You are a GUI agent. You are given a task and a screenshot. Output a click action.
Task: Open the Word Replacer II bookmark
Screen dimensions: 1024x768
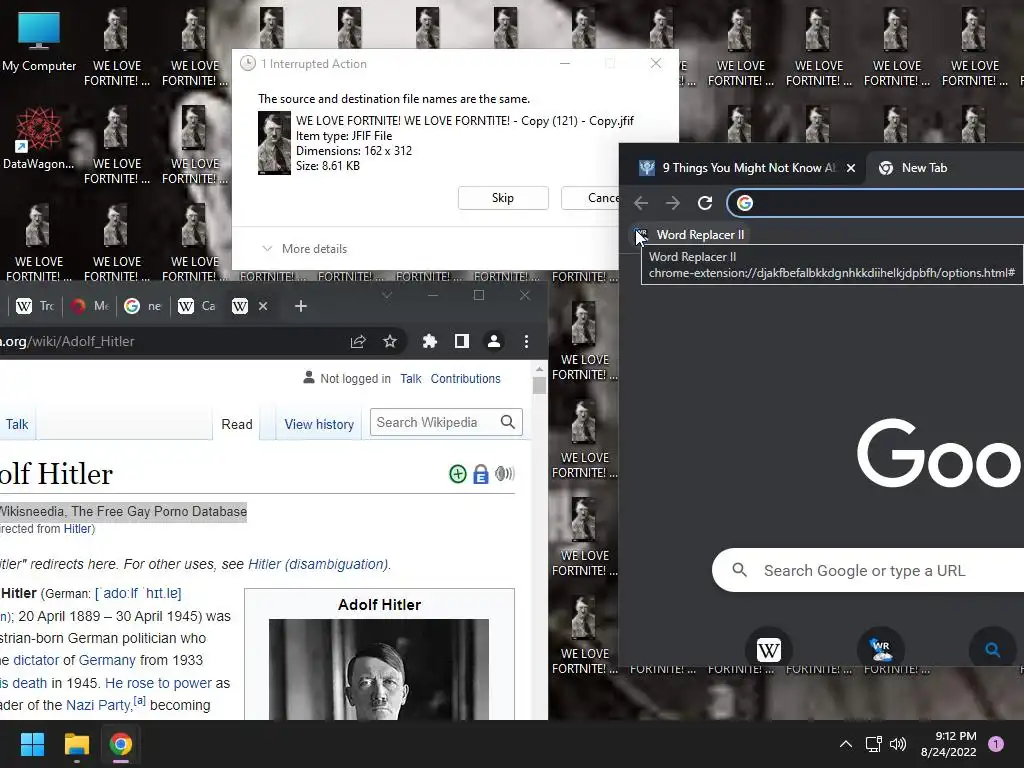(690, 234)
